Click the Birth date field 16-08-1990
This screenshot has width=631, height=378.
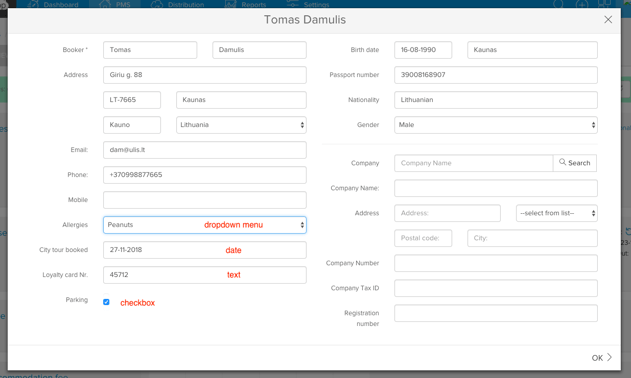click(423, 50)
